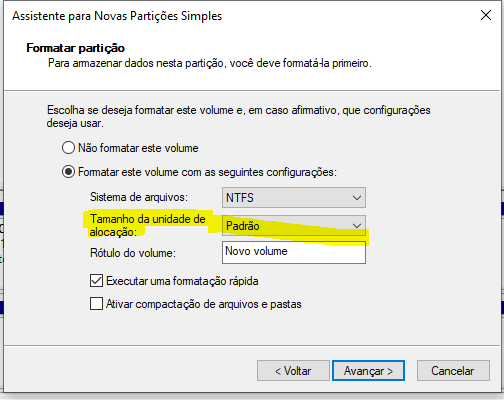Open the Tamanho da unidade de alocação dropdown
The width and height of the screenshot is (504, 400).
pyautogui.click(x=294, y=226)
